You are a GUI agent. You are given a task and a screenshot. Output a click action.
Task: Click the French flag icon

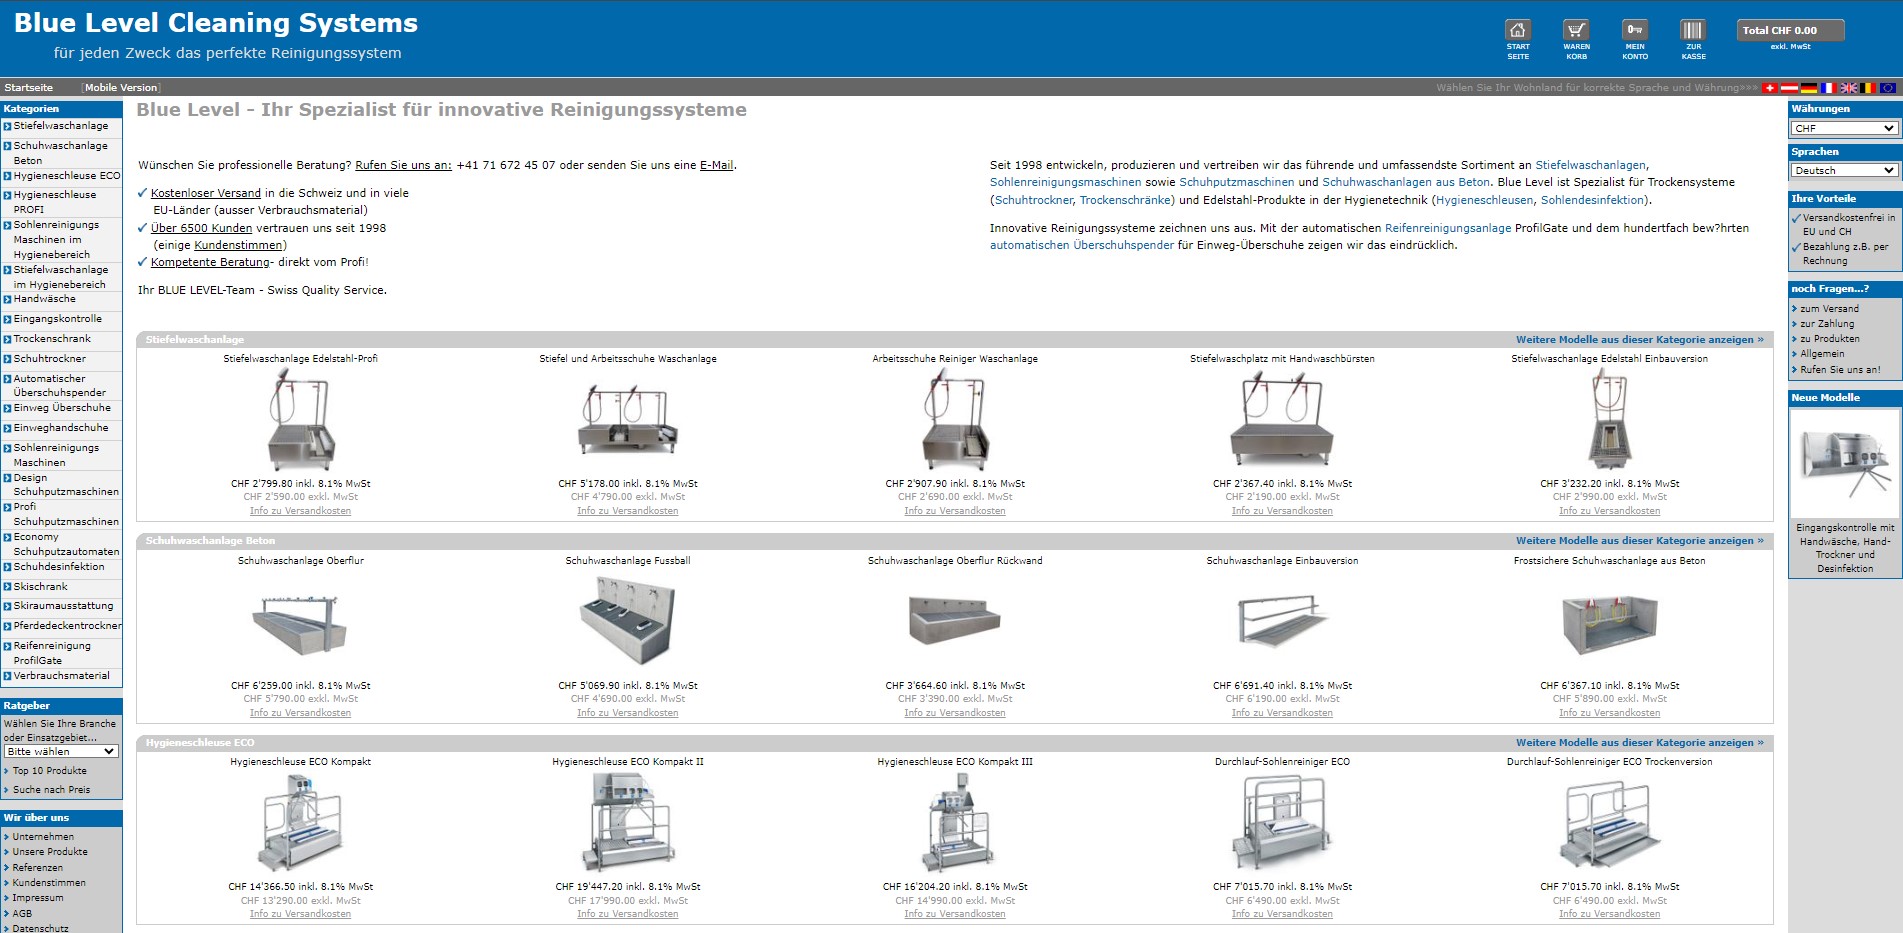[x=1828, y=88]
